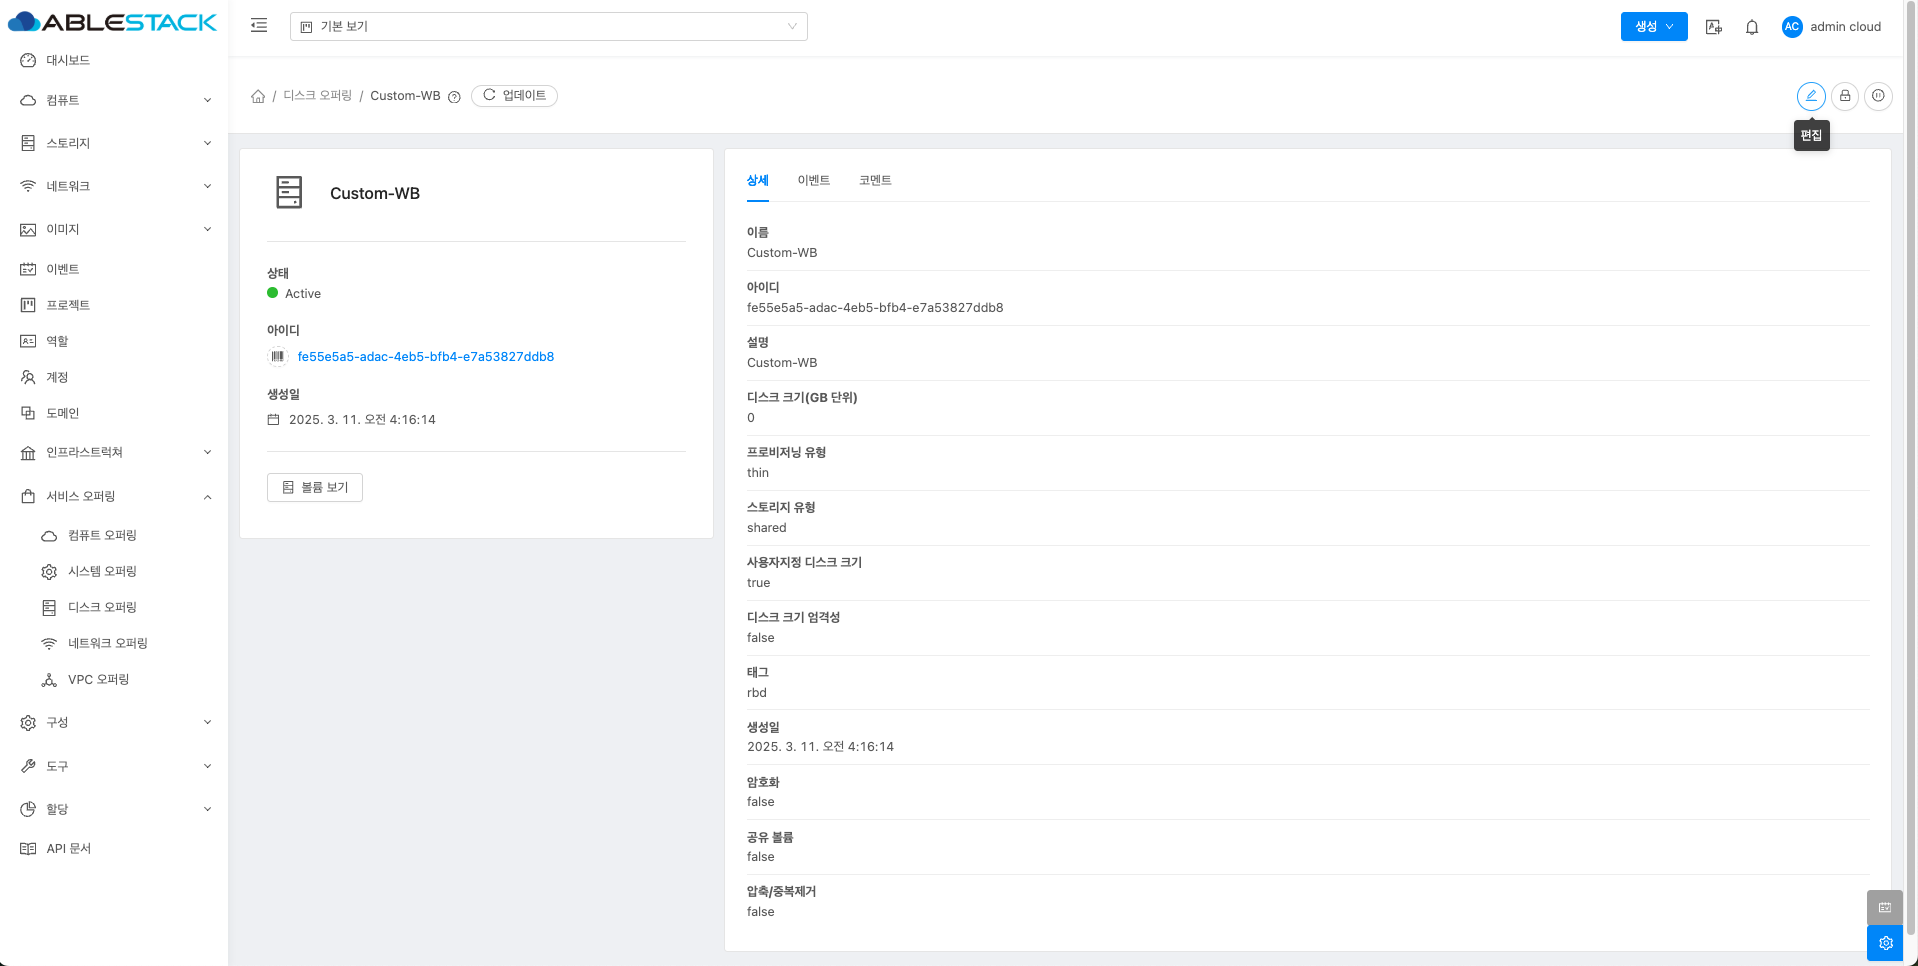Select 컴퓨트 오퍼링 in the sidebar

[102, 535]
